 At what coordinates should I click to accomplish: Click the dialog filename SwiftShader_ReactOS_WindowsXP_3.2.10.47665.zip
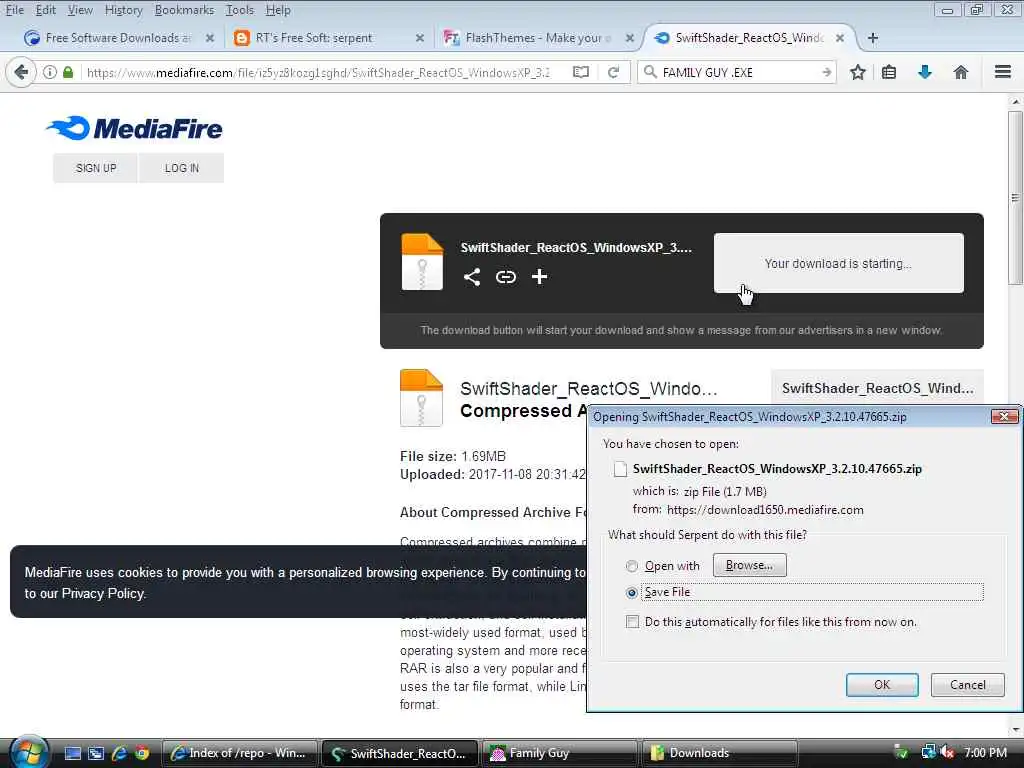(x=777, y=468)
